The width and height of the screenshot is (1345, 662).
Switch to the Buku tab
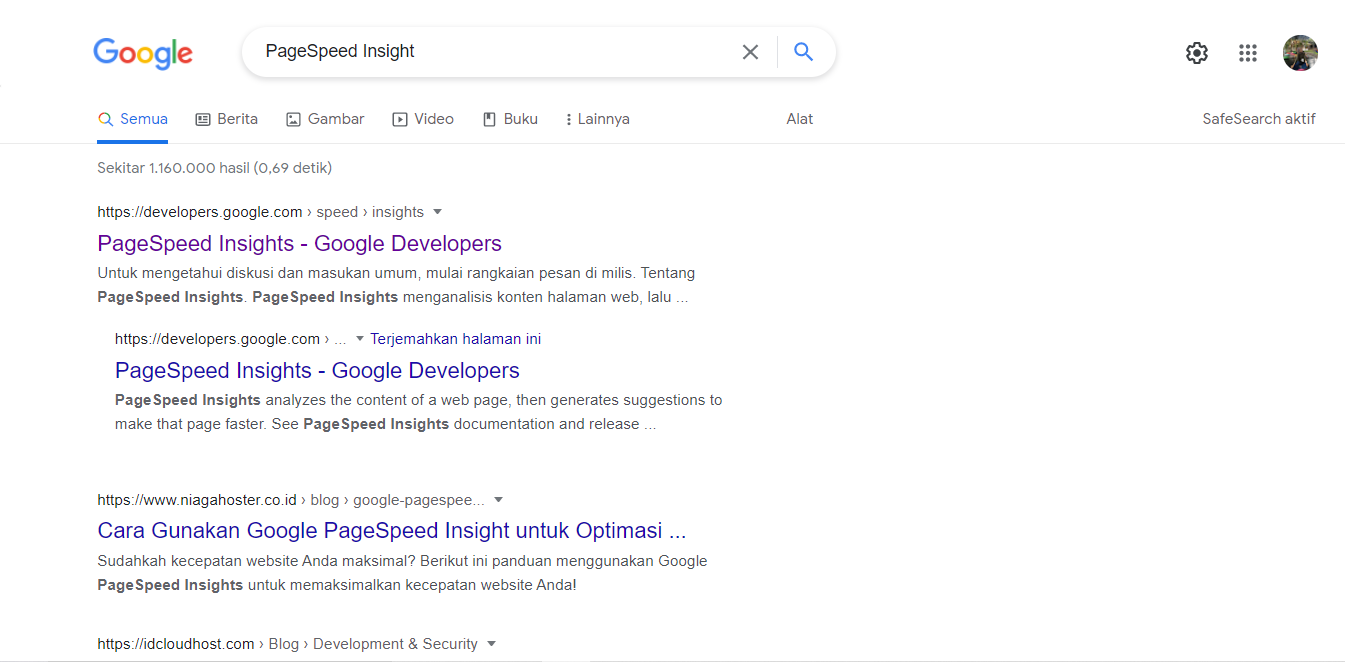(510, 119)
